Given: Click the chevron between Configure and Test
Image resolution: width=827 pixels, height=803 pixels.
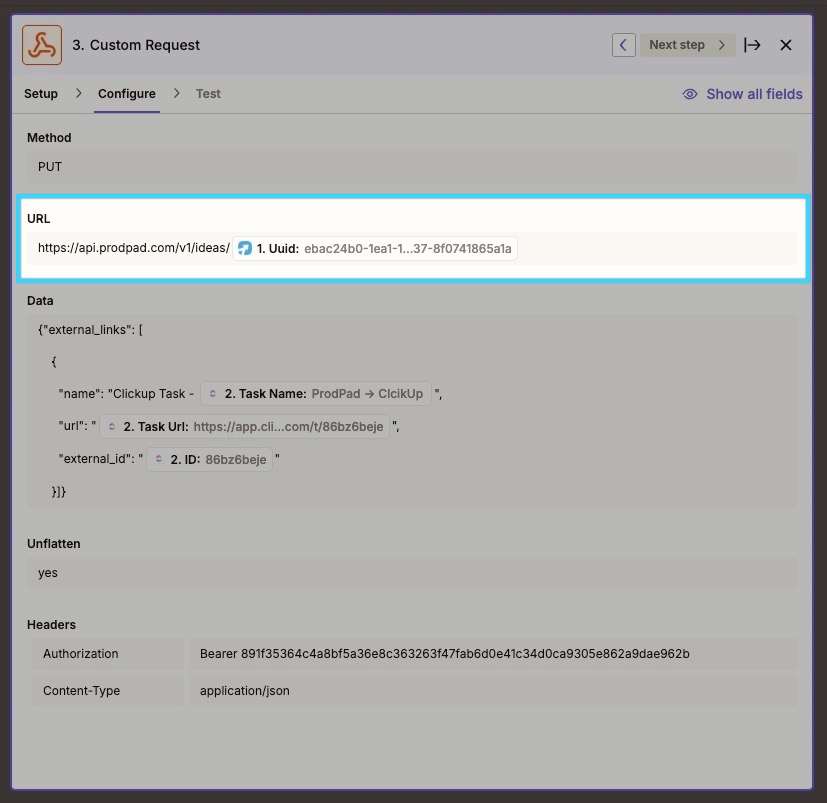Looking at the screenshot, I should [176, 93].
